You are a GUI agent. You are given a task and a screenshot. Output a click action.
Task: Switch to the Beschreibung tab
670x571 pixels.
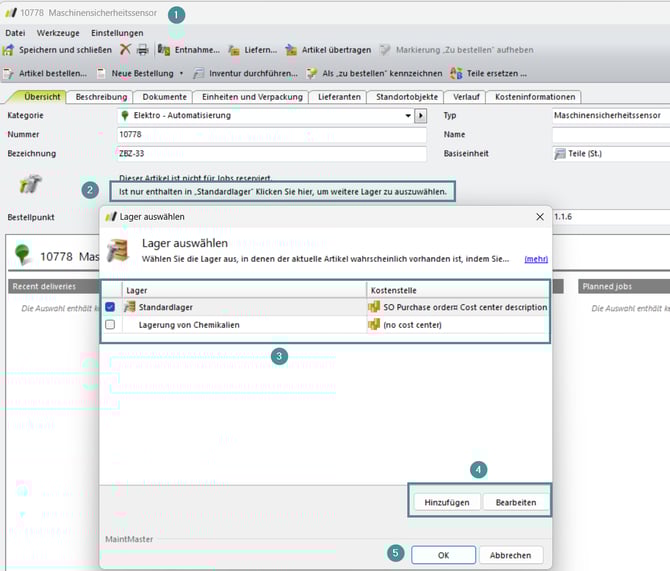pyautogui.click(x=101, y=97)
